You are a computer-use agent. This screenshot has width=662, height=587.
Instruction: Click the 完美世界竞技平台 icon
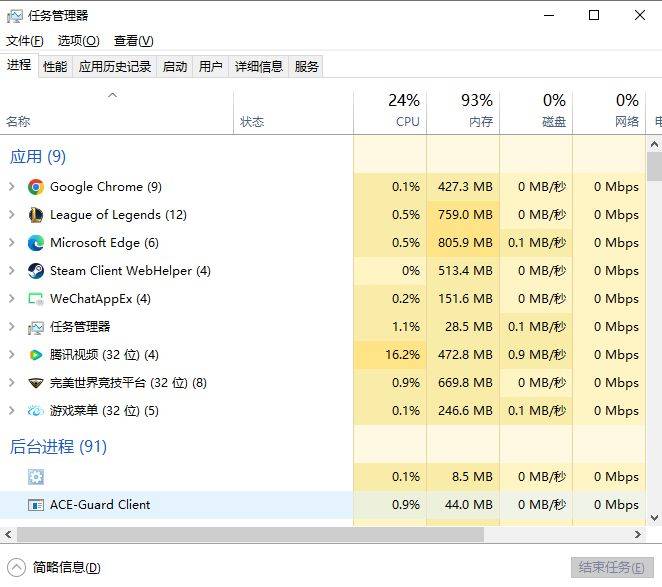36,383
